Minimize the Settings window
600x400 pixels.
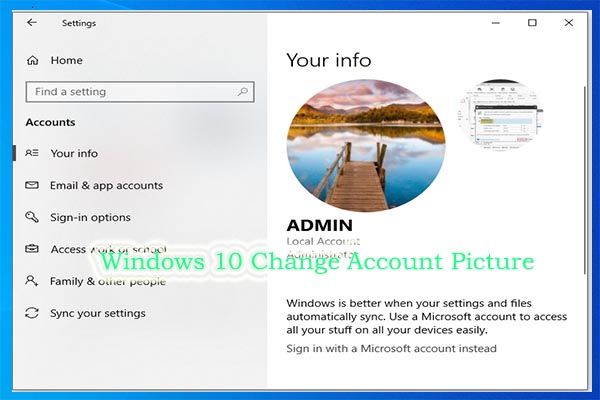(496, 23)
